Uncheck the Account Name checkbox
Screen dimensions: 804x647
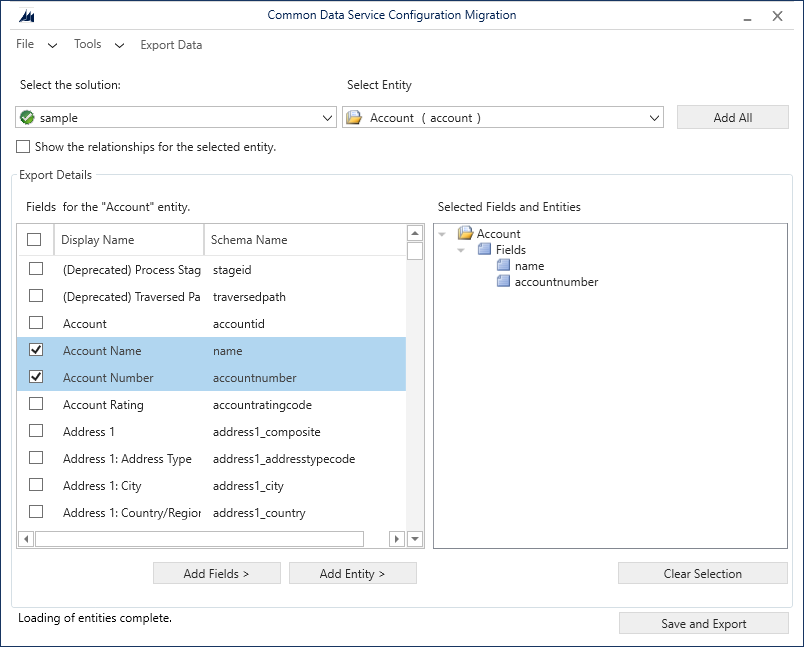coord(36,350)
